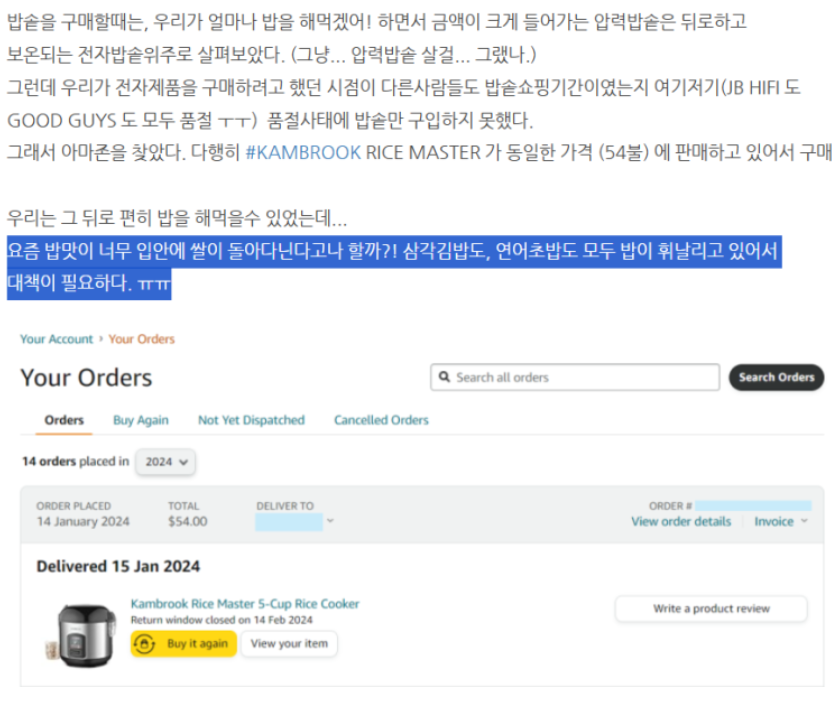The width and height of the screenshot is (833, 703).
Task: Click the Your Account breadcrumb link
Action: (x=56, y=339)
